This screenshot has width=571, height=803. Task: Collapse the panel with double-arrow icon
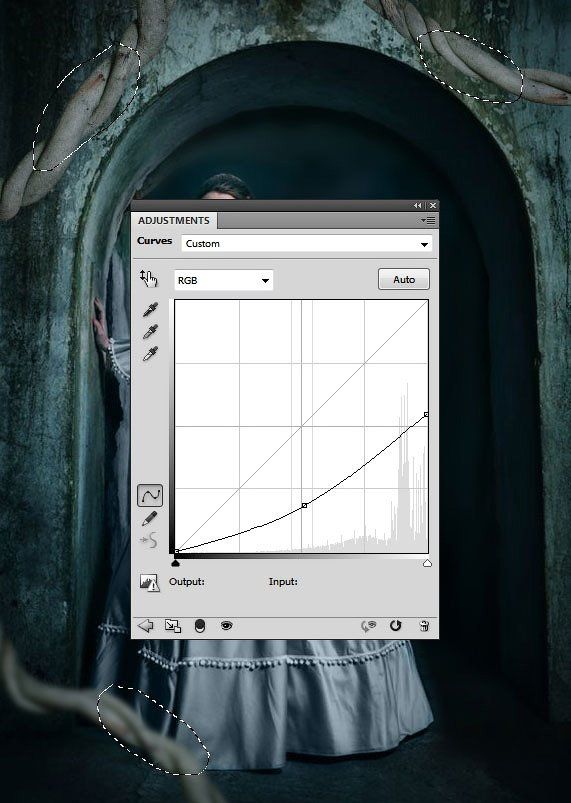pyautogui.click(x=418, y=205)
